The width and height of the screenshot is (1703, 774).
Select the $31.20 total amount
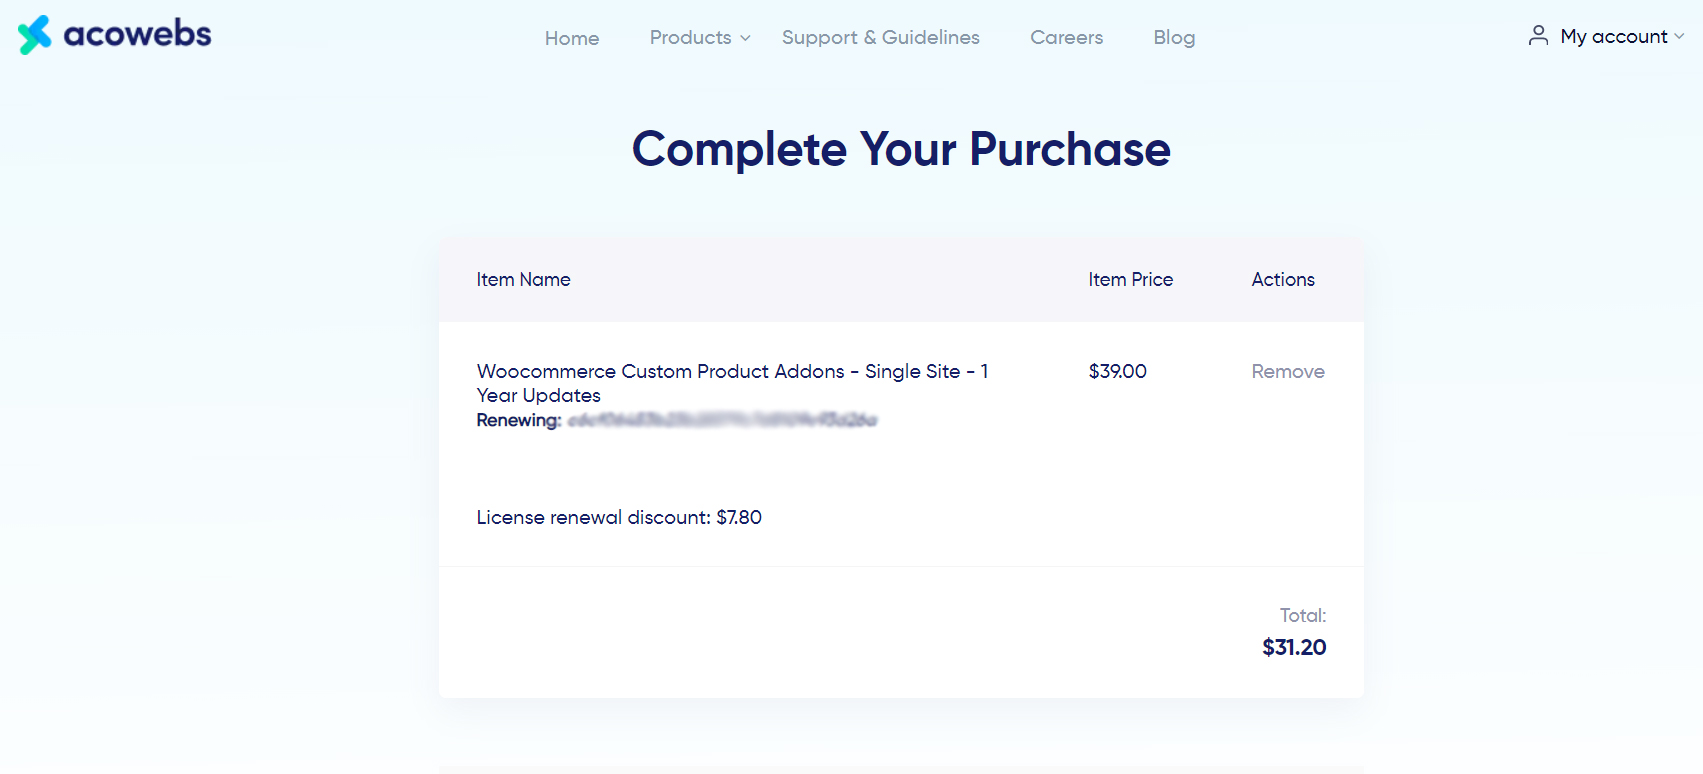[1294, 647]
